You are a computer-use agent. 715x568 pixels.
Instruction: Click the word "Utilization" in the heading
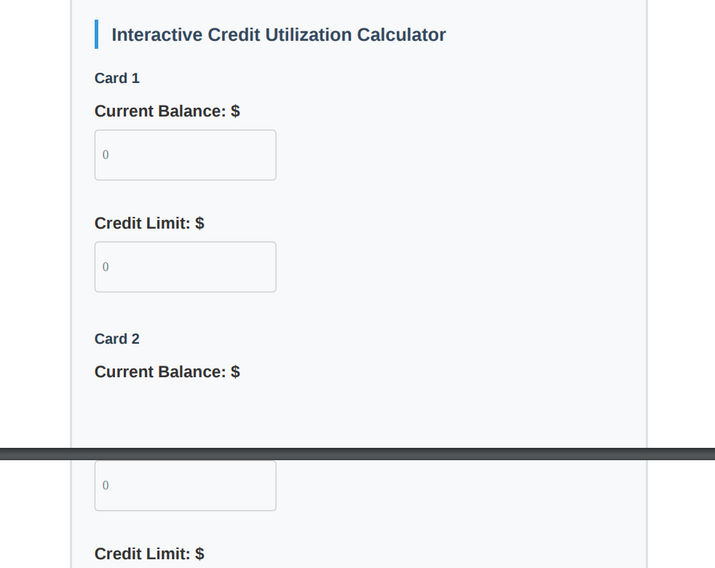[309, 35]
